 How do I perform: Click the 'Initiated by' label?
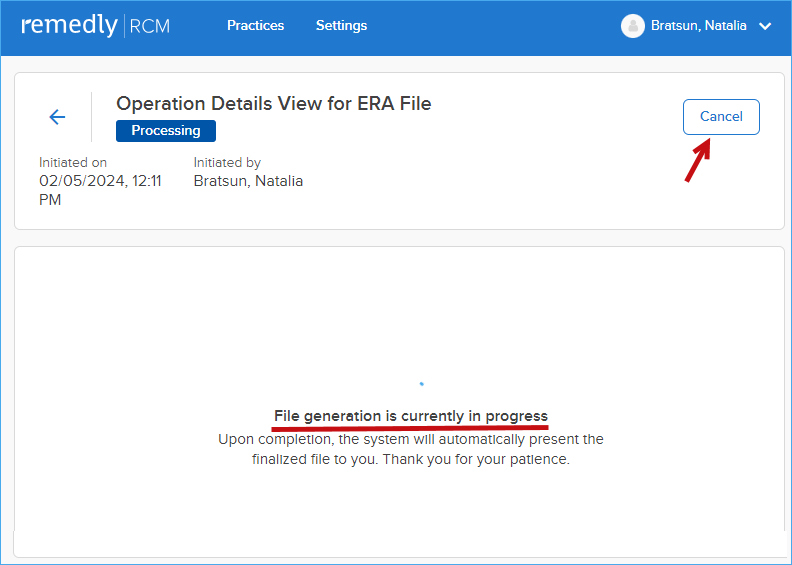227,163
